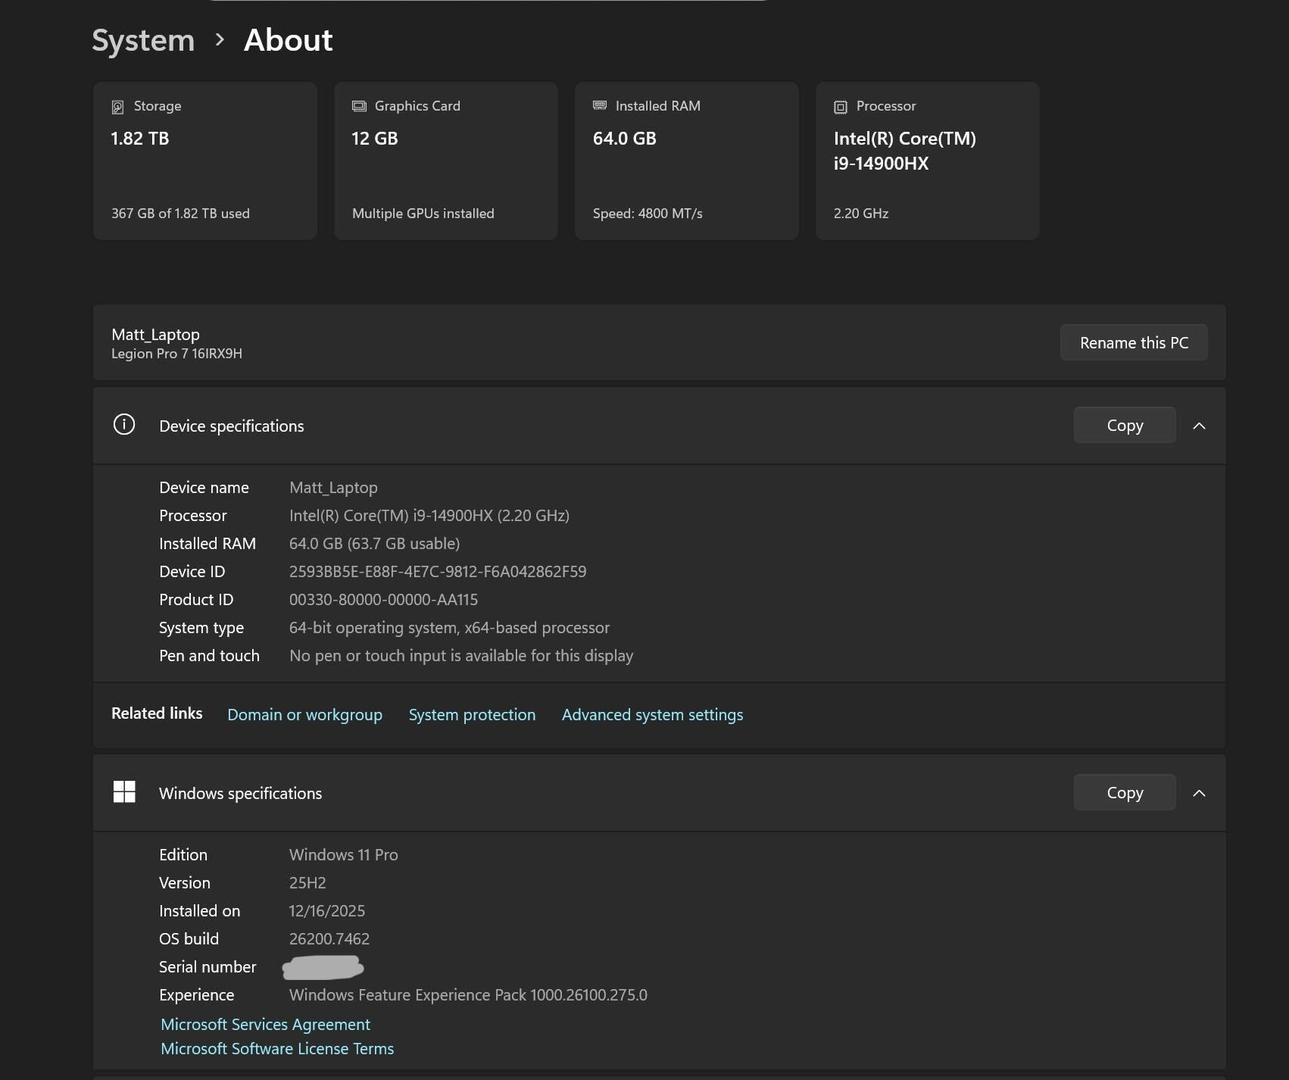
Task: Copy the device specifications
Action: tap(1124, 426)
